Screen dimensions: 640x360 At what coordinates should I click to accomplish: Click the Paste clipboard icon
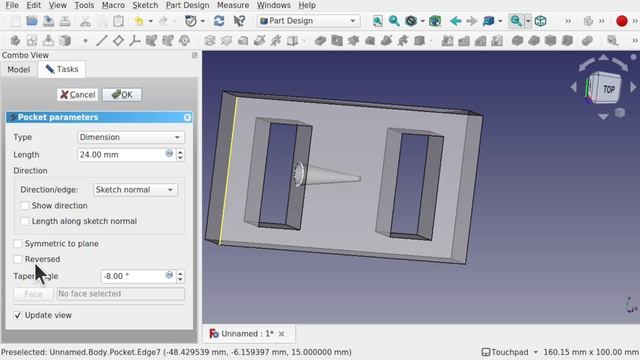(118, 21)
